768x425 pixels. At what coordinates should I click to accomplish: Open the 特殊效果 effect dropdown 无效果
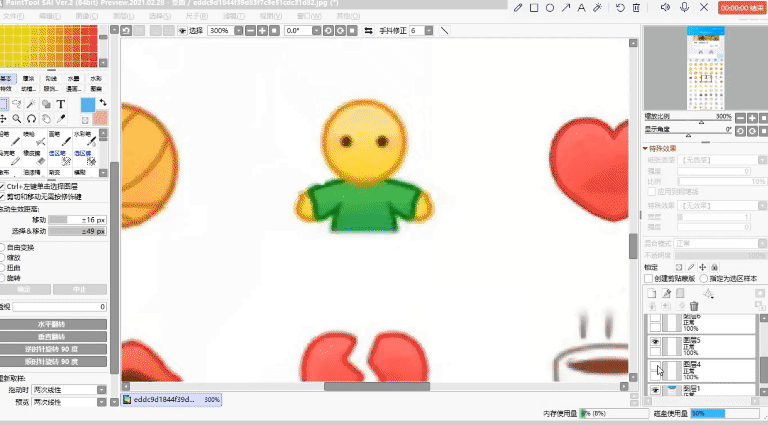click(762, 206)
